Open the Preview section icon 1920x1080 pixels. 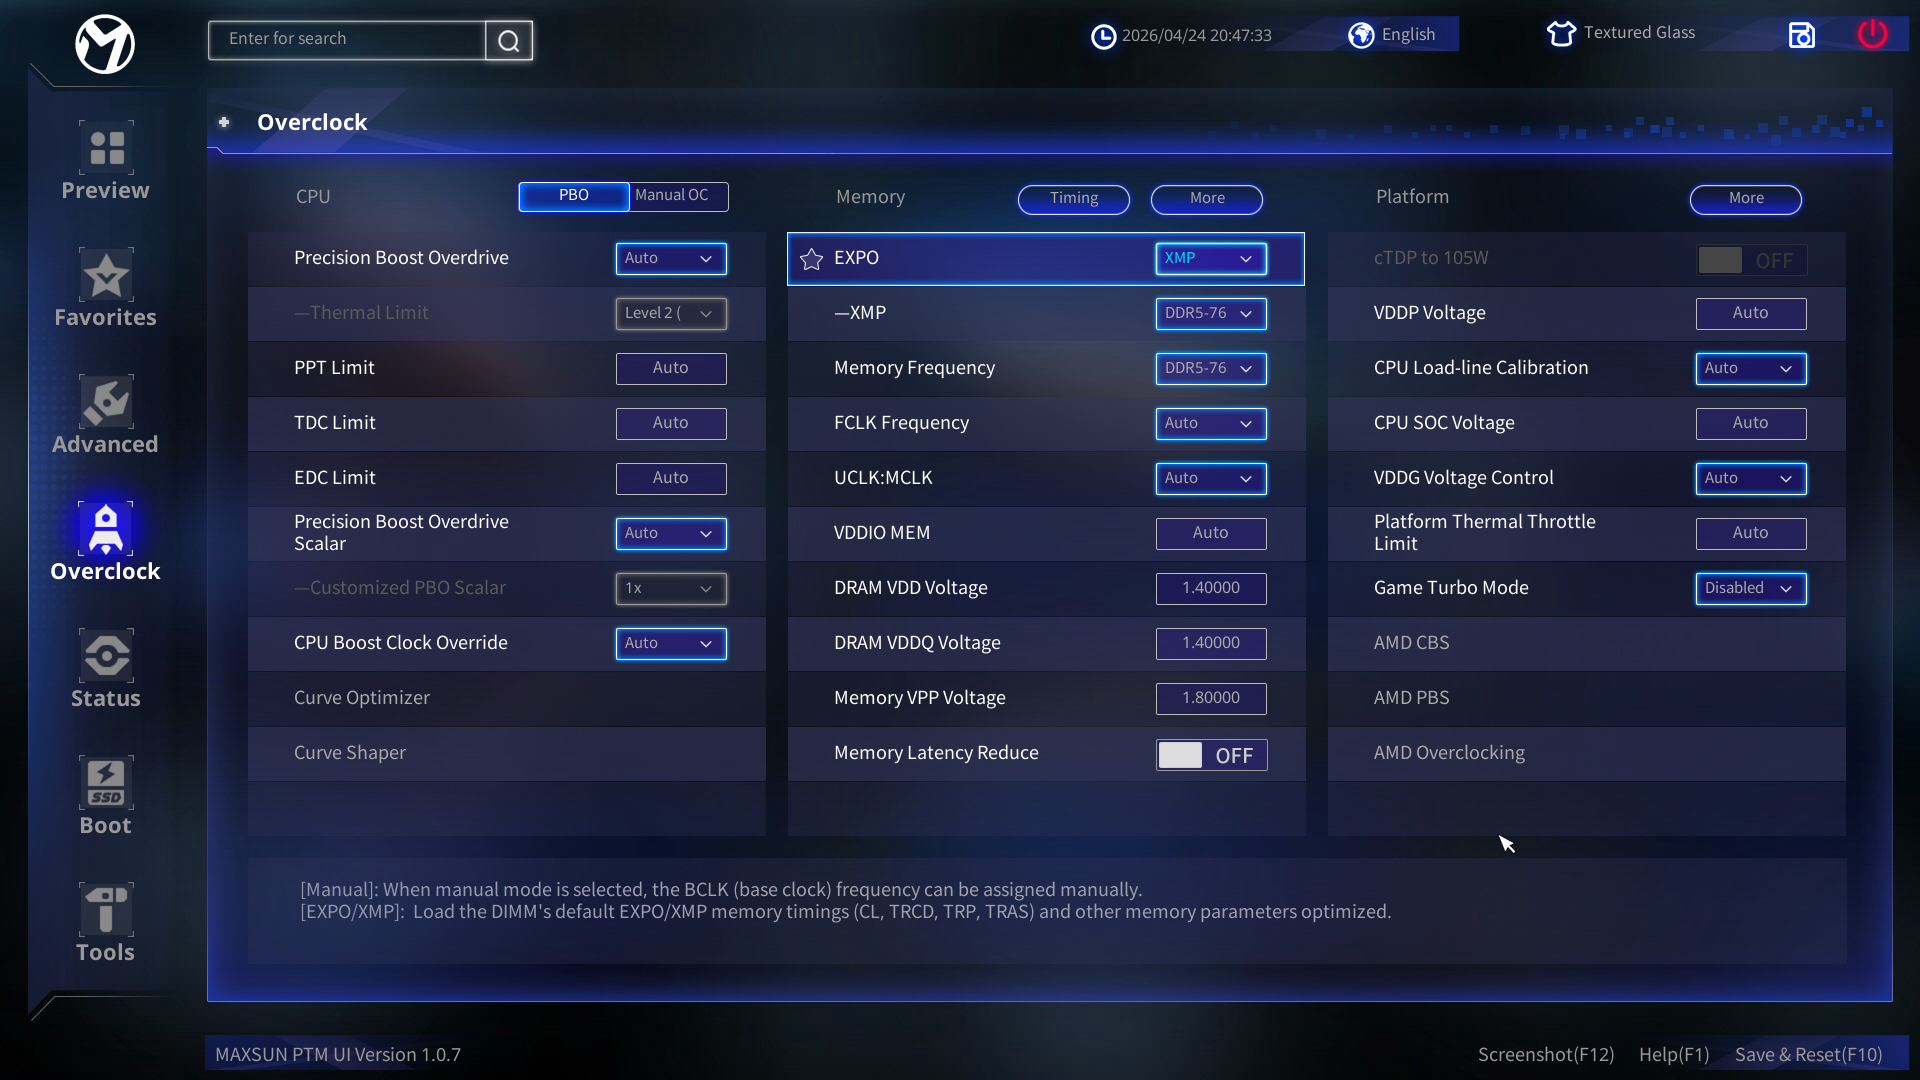(x=106, y=148)
